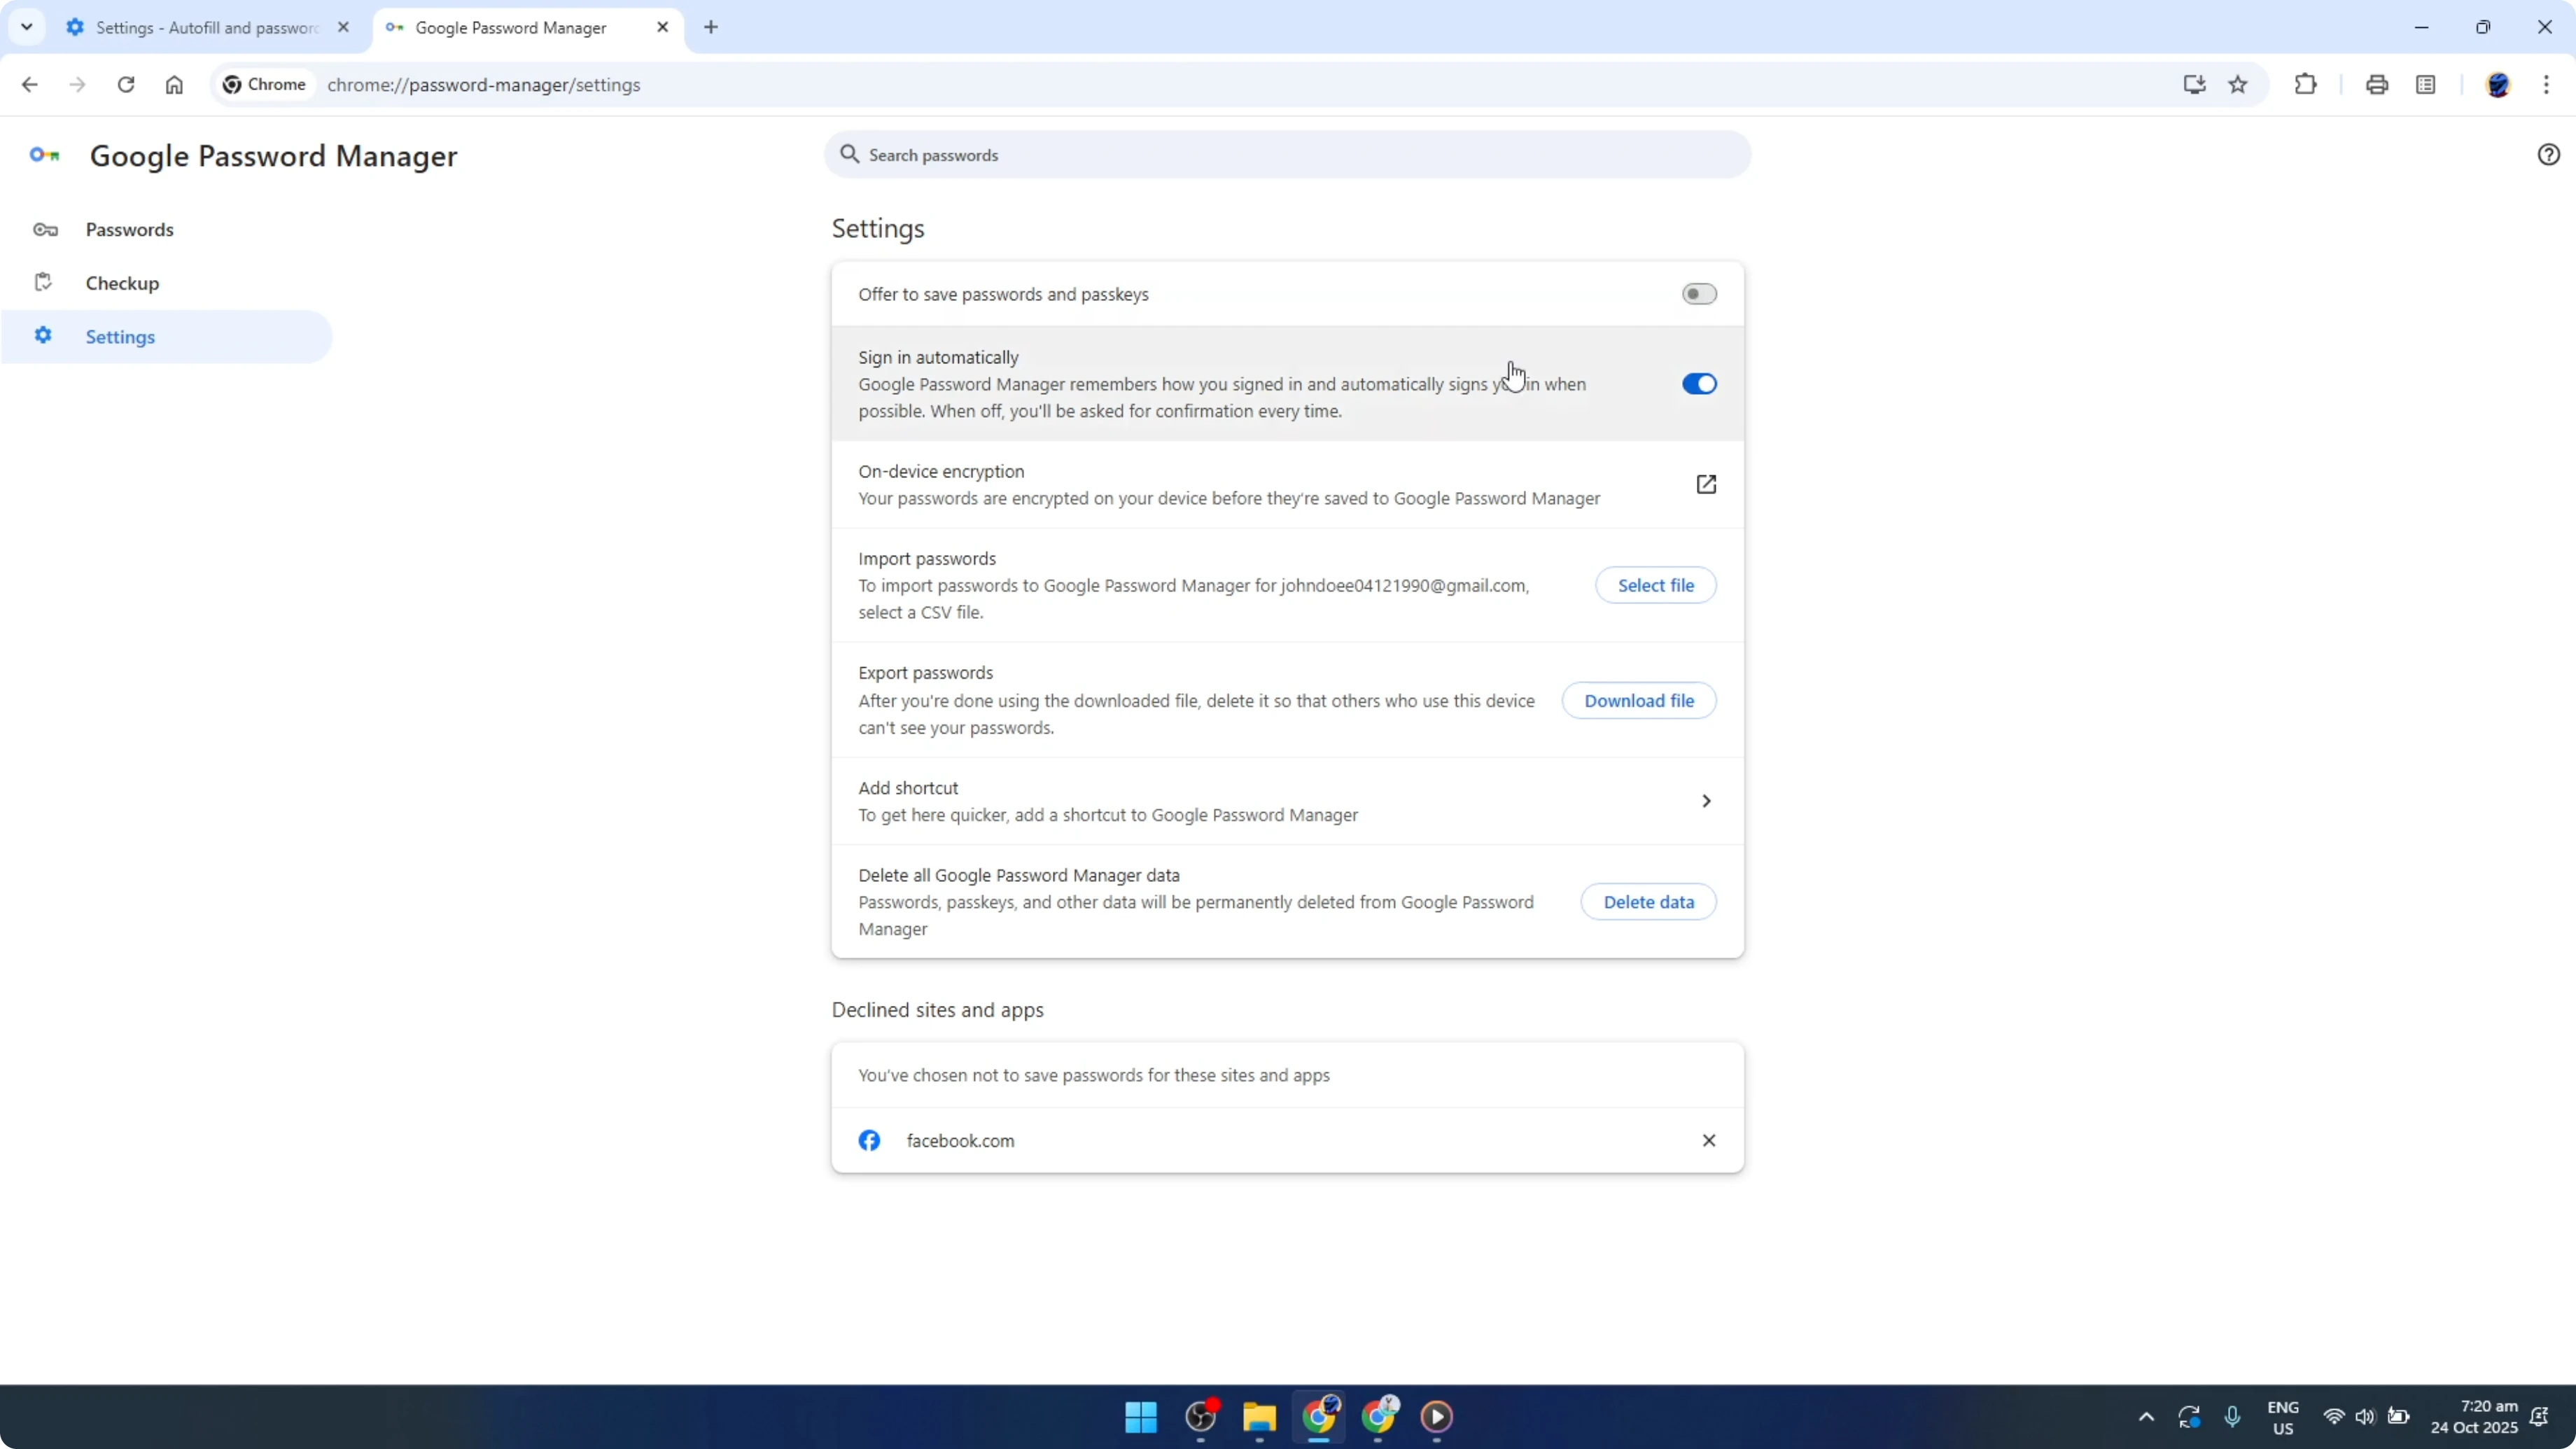This screenshot has height=1449, width=2576.
Task: Click the active Chrome taskbar icon
Action: pyautogui.click(x=1319, y=1416)
